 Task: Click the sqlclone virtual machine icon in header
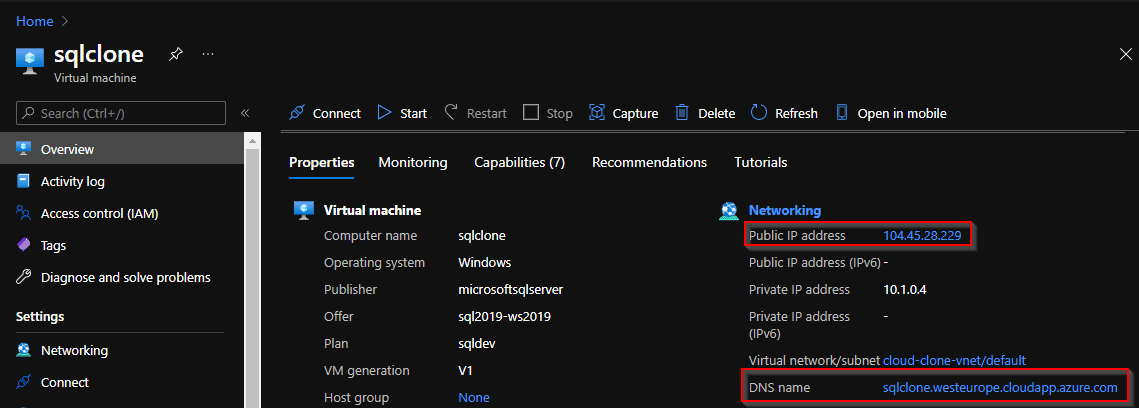click(x=30, y=61)
